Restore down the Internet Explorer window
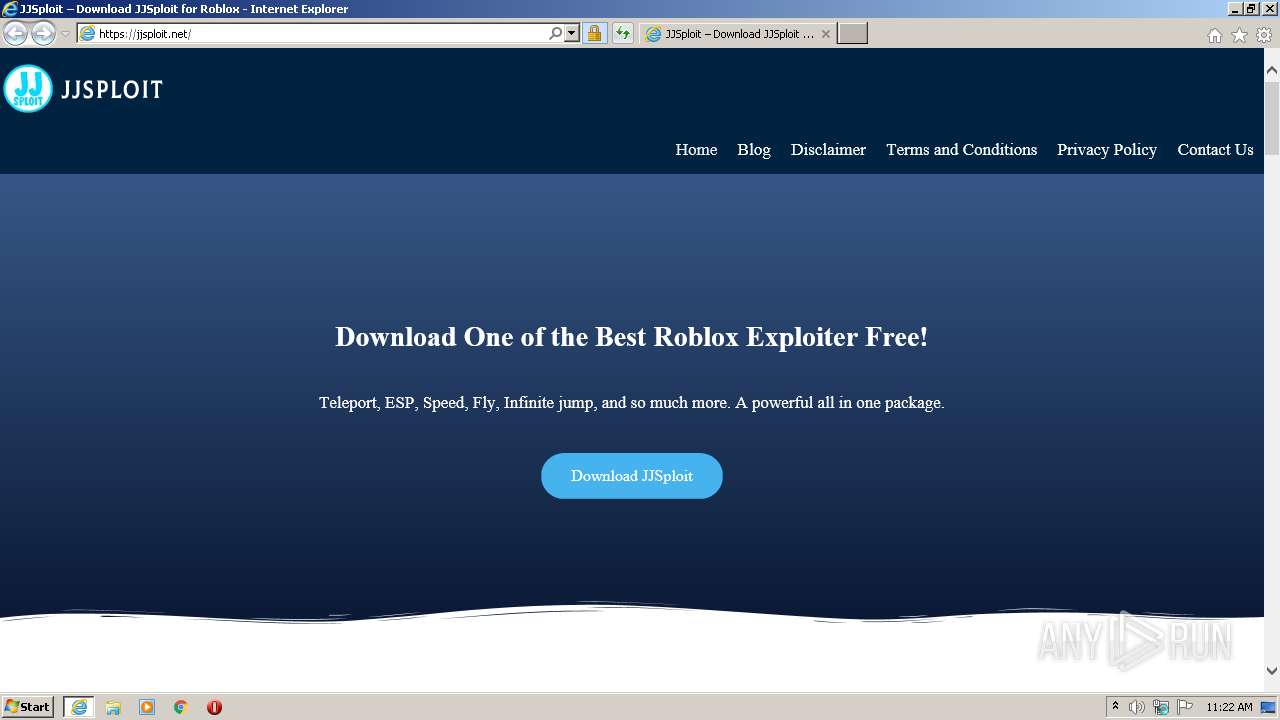 (1252, 8)
